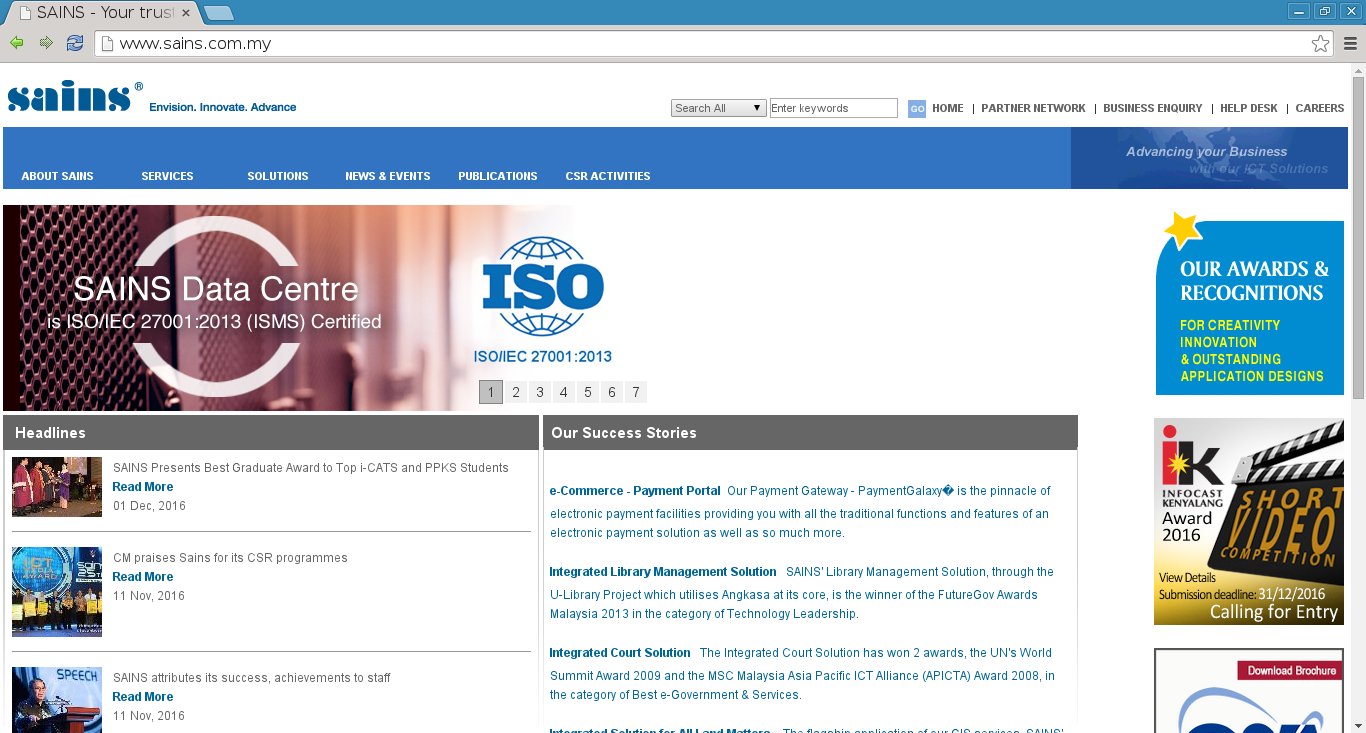Click the browser back arrow
This screenshot has height=733, width=1366.
[x=17, y=43]
